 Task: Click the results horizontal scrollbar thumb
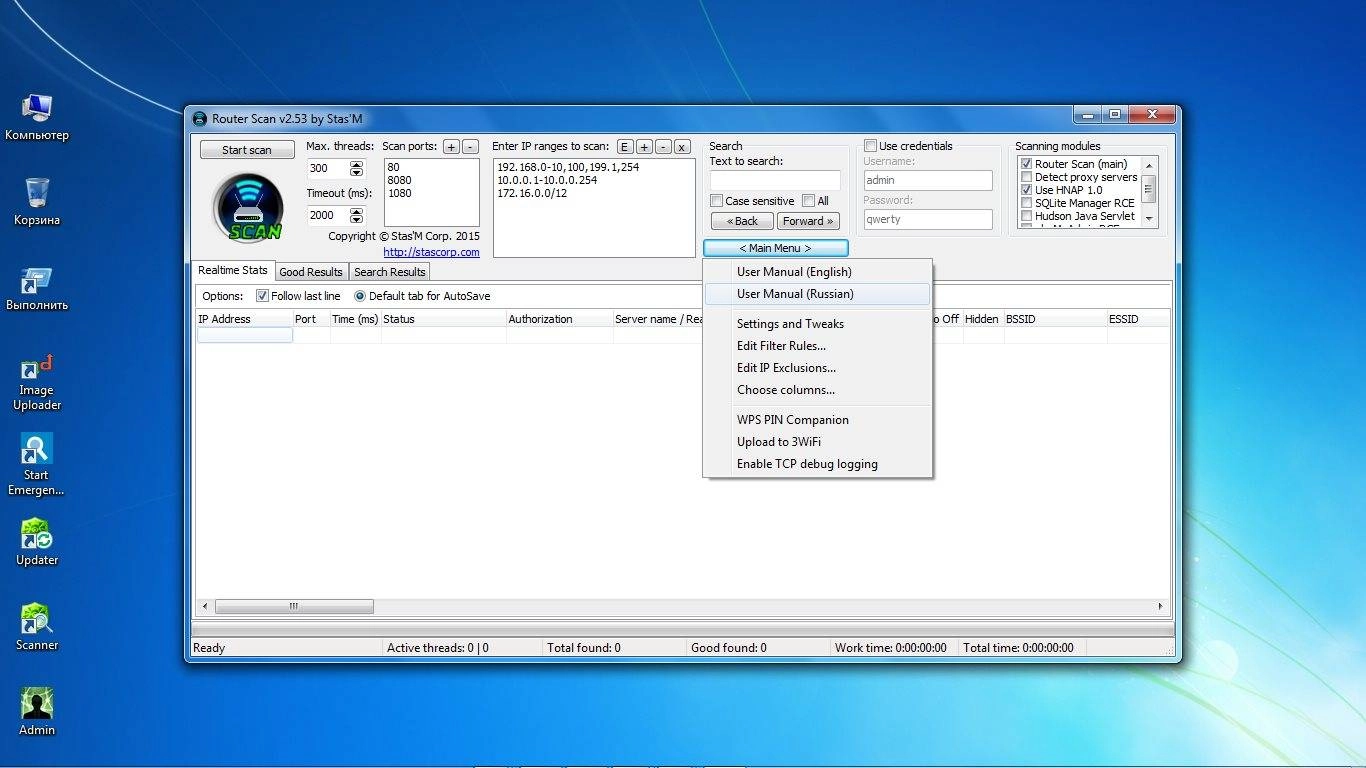pos(294,606)
